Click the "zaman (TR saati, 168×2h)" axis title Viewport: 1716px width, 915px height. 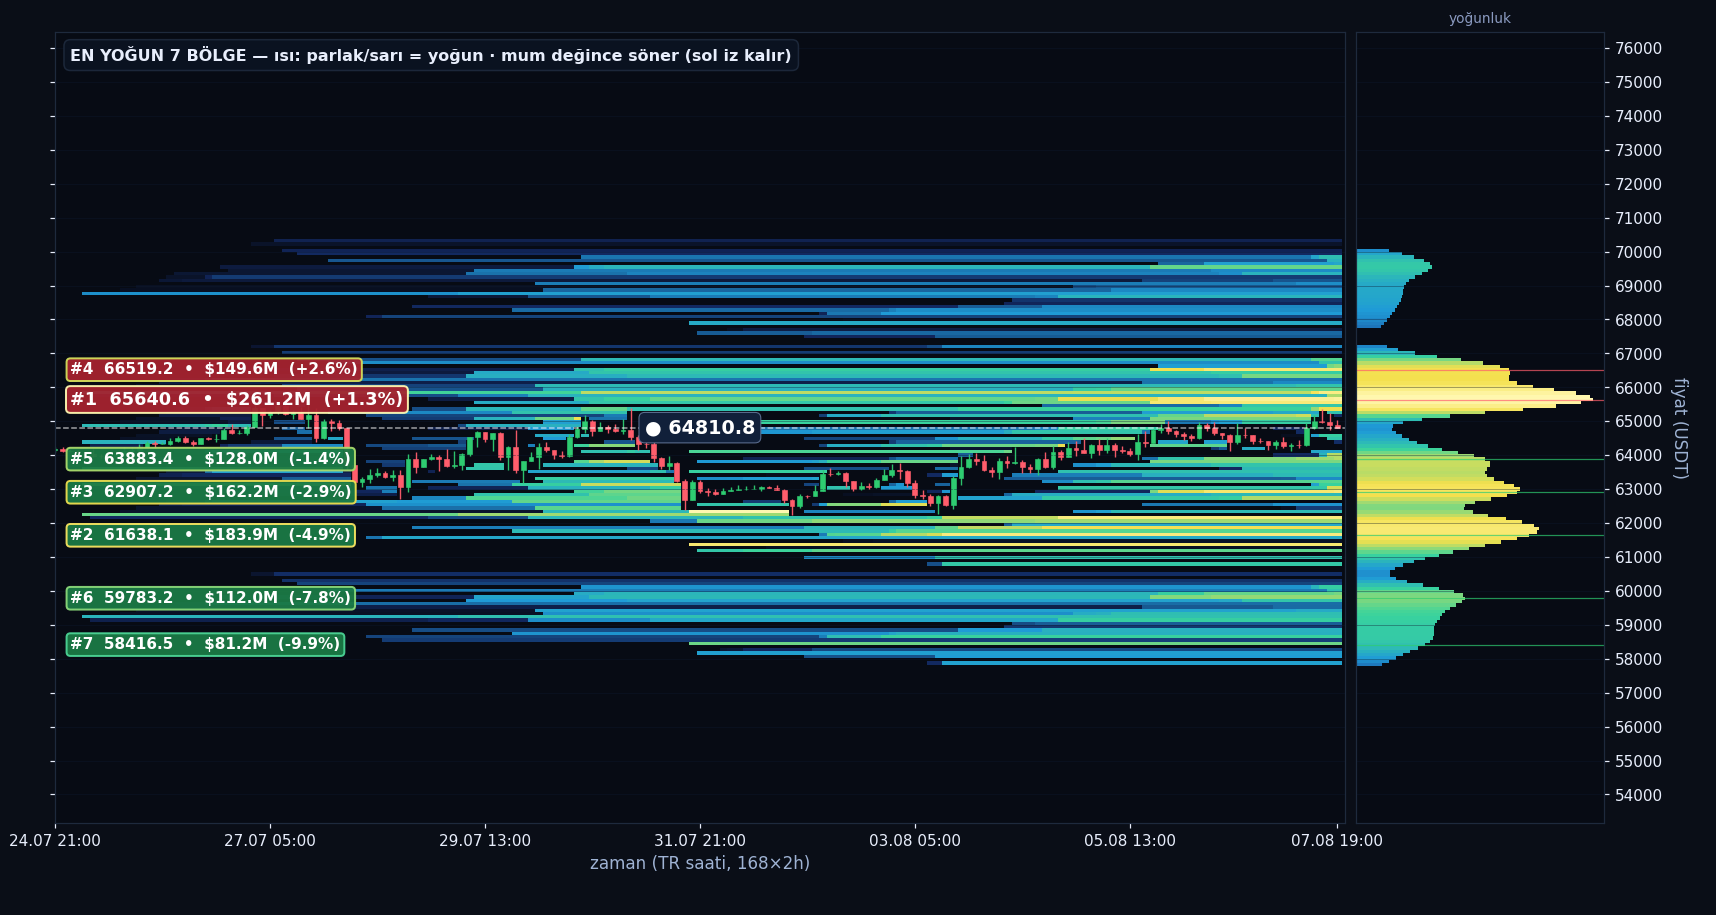pyautogui.click(x=700, y=863)
